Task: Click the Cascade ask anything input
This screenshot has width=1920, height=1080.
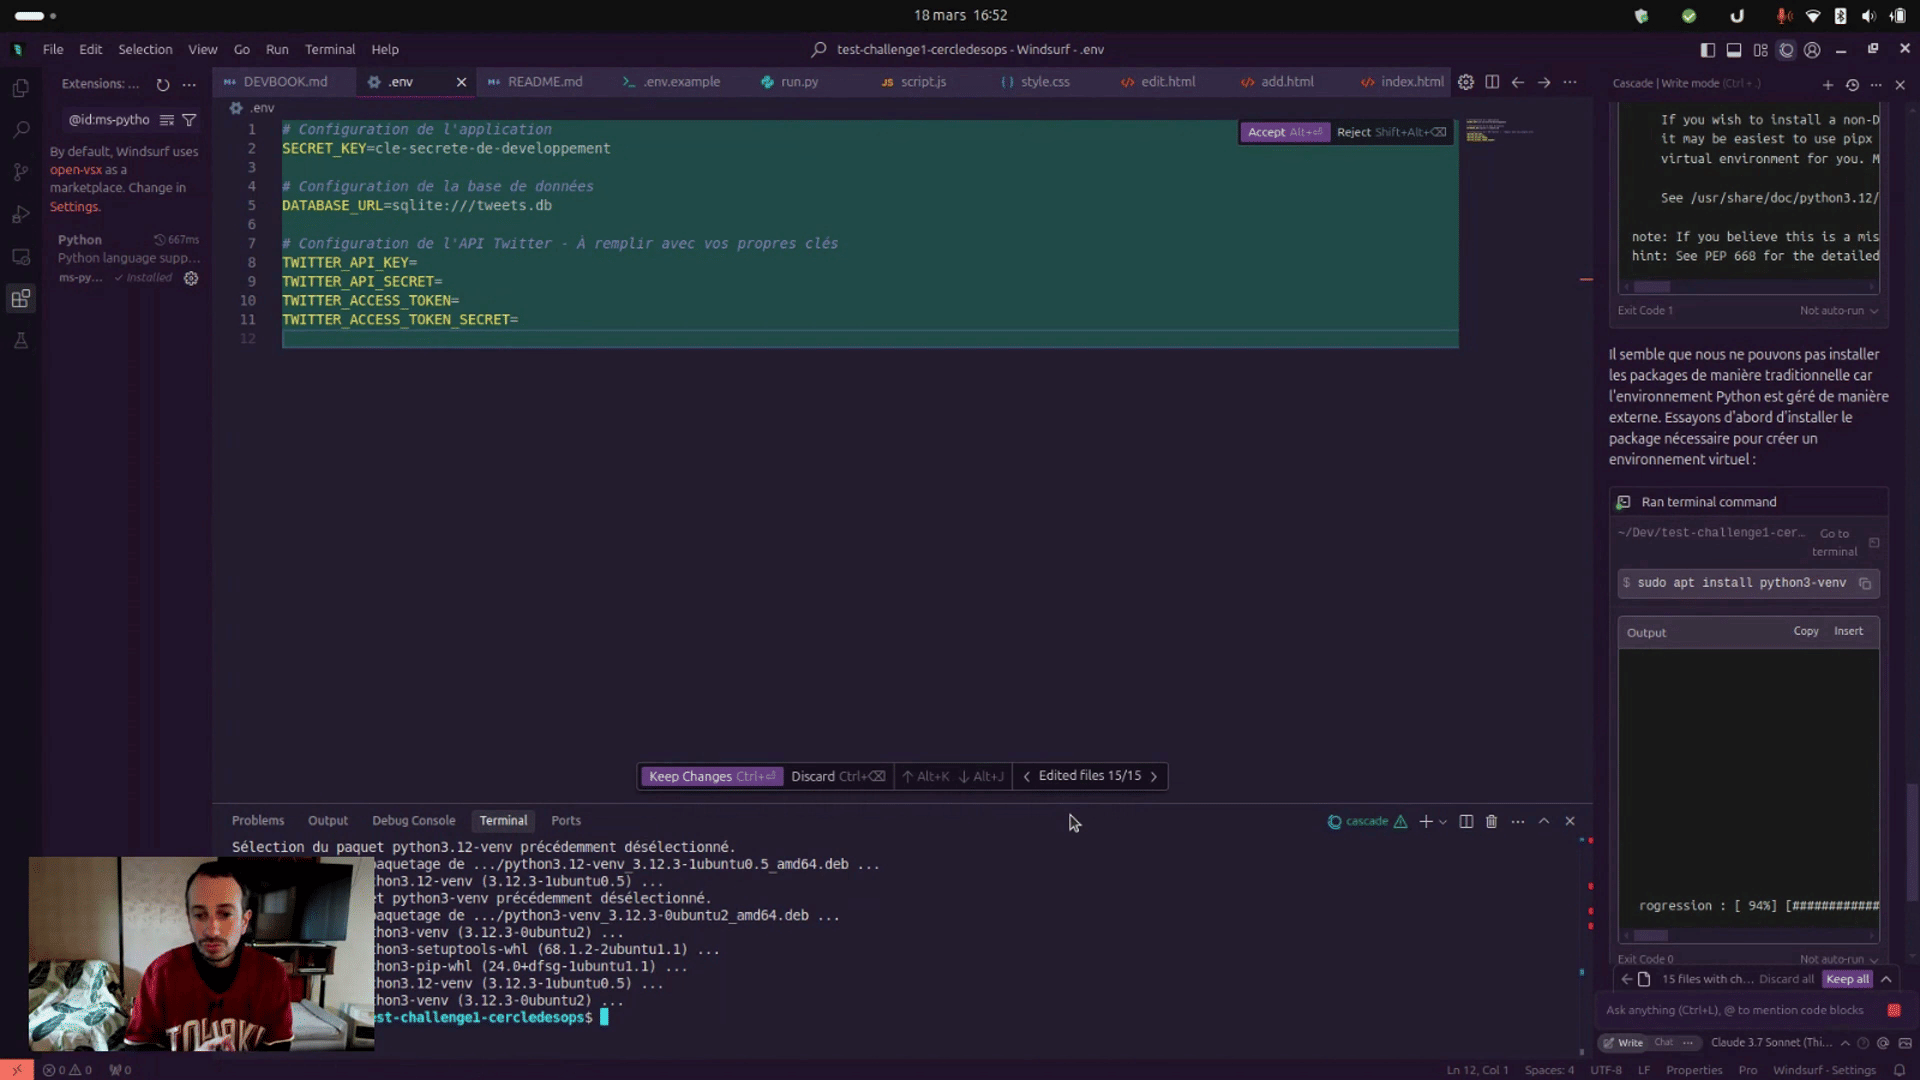Action: [1735, 1010]
